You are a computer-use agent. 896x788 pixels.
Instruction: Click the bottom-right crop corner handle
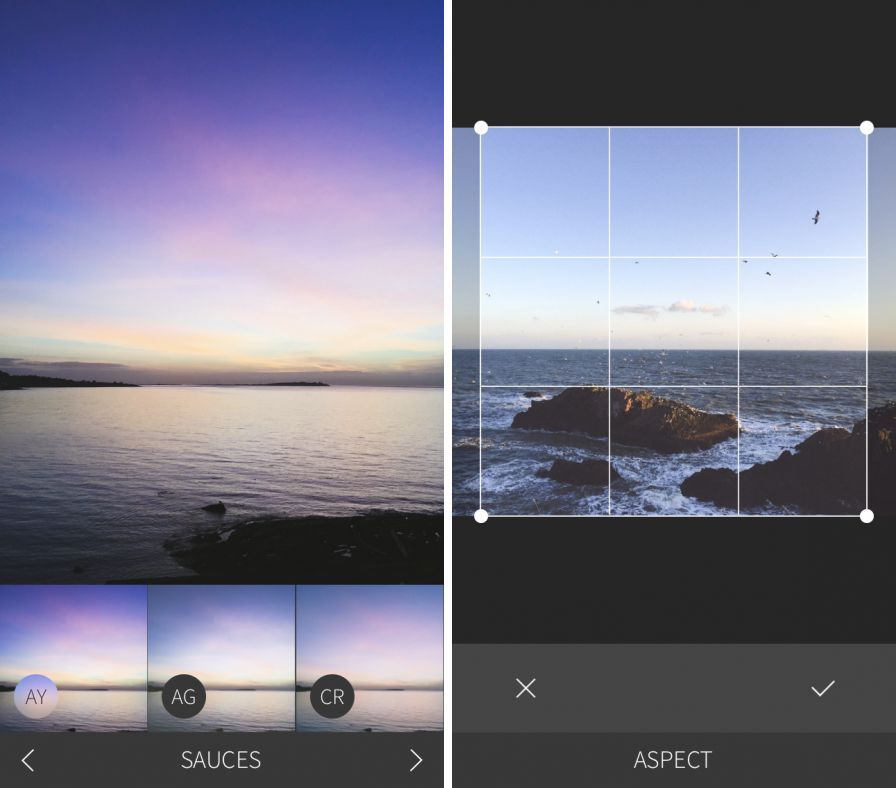[867, 516]
